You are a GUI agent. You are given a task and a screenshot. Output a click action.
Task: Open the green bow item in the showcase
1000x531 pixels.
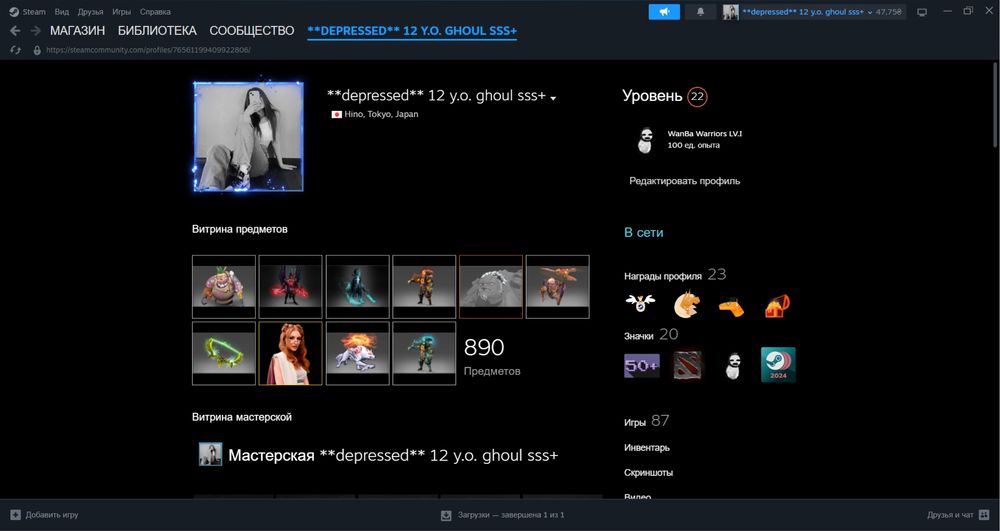(x=224, y=353)
